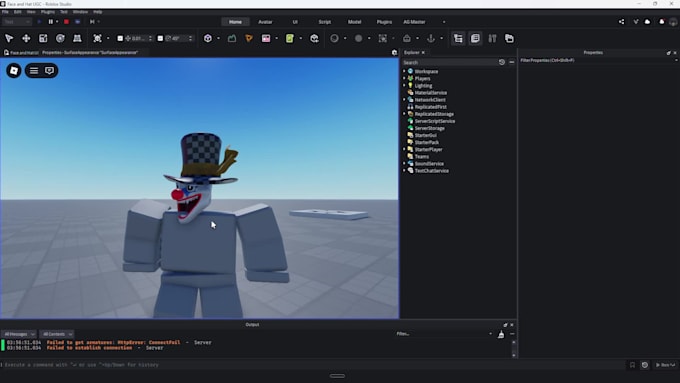Open the Window menu
This screenshot has width=680, height=383.
80,12
